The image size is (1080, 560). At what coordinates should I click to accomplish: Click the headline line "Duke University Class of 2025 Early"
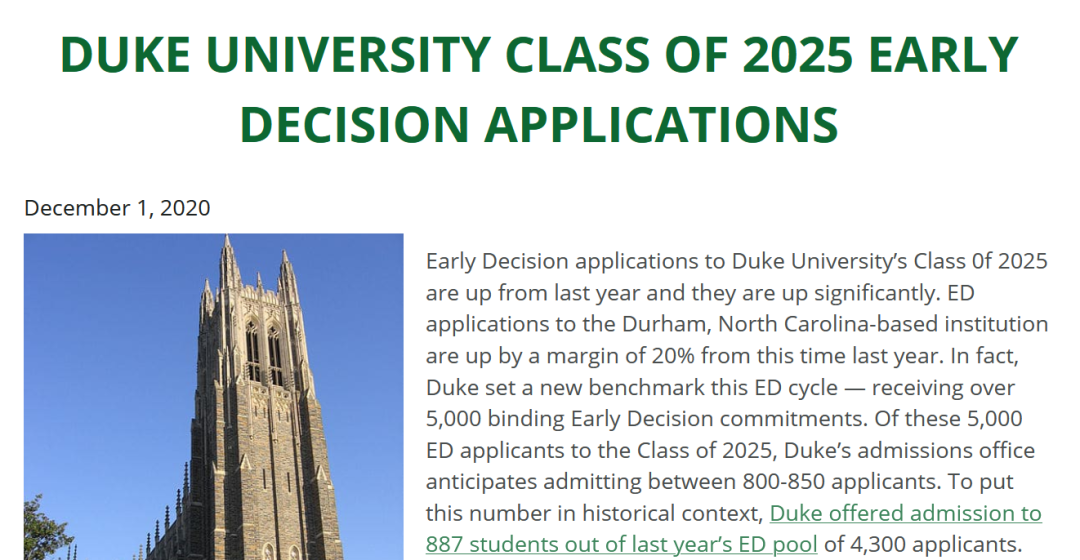[539, 56]
